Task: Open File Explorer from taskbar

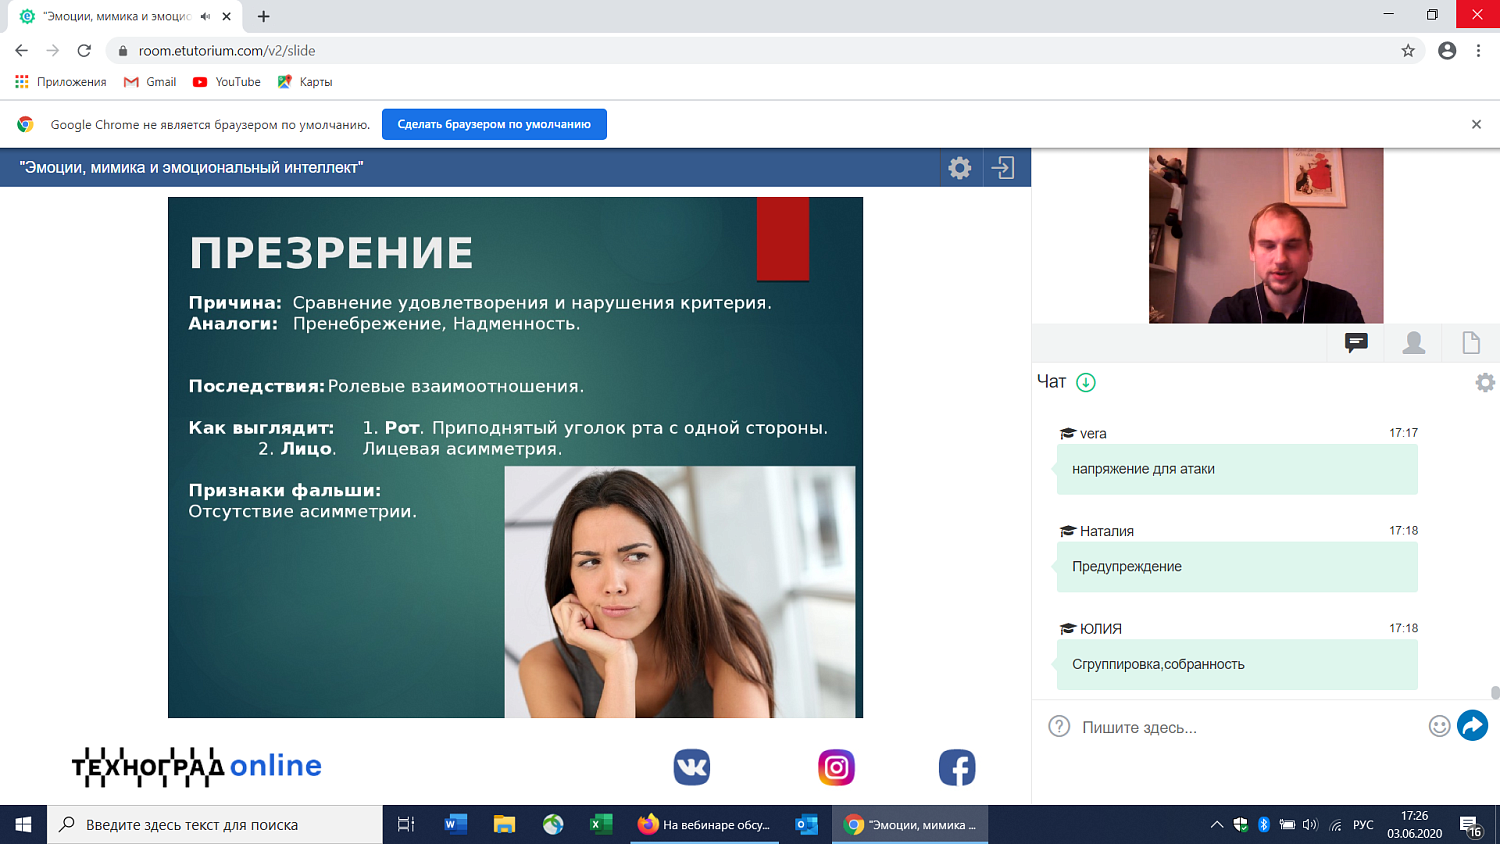Action: 504,825
